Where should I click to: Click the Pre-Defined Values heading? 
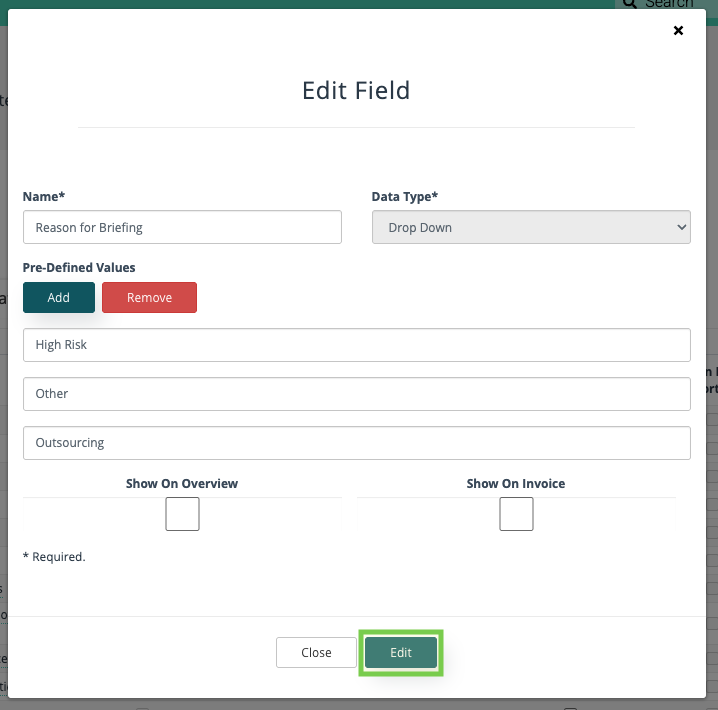point(79,267)
